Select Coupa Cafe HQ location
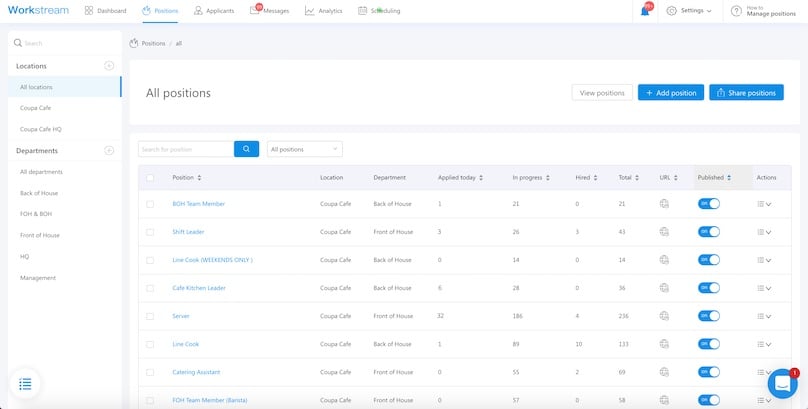 pos(41,129)
